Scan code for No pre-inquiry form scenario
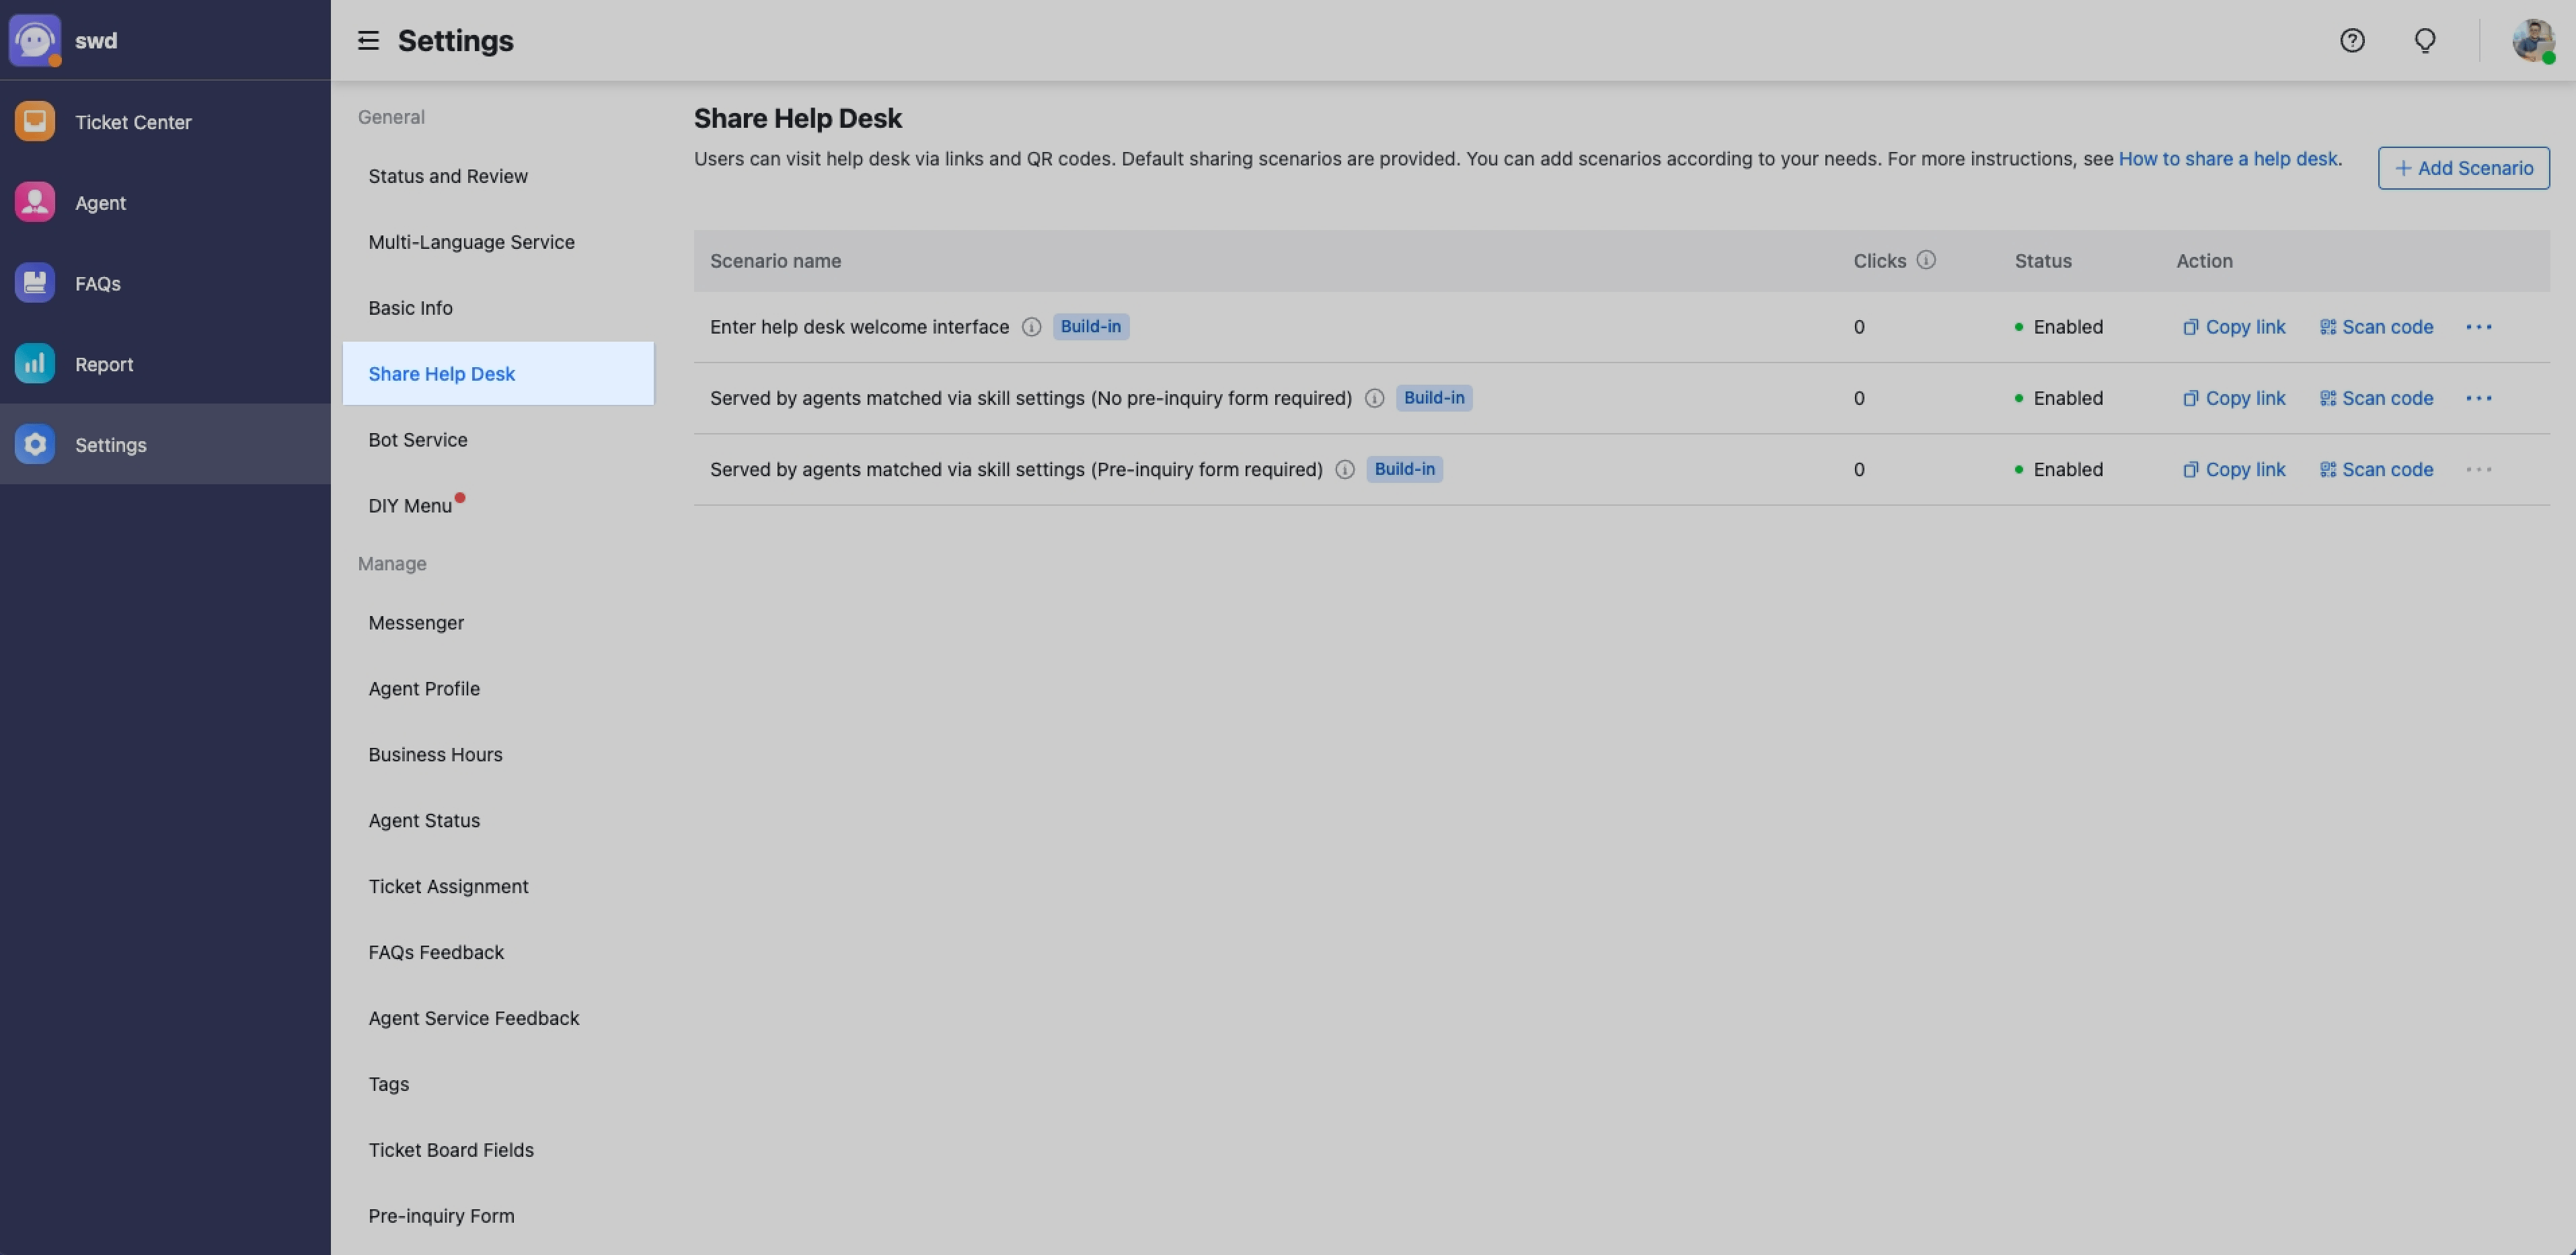Image resolution: width=2576 pixels, height=1255 pixels. click(x=2376, y=398)
